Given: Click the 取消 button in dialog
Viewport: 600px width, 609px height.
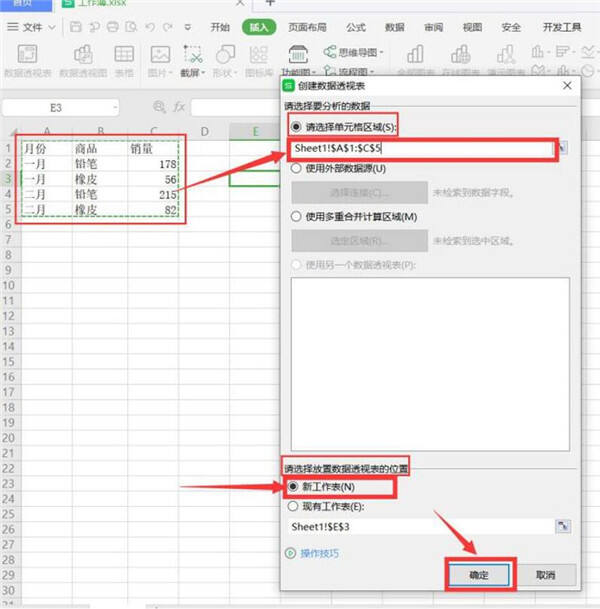Looking at the screenshot, I should pos(545,574).
